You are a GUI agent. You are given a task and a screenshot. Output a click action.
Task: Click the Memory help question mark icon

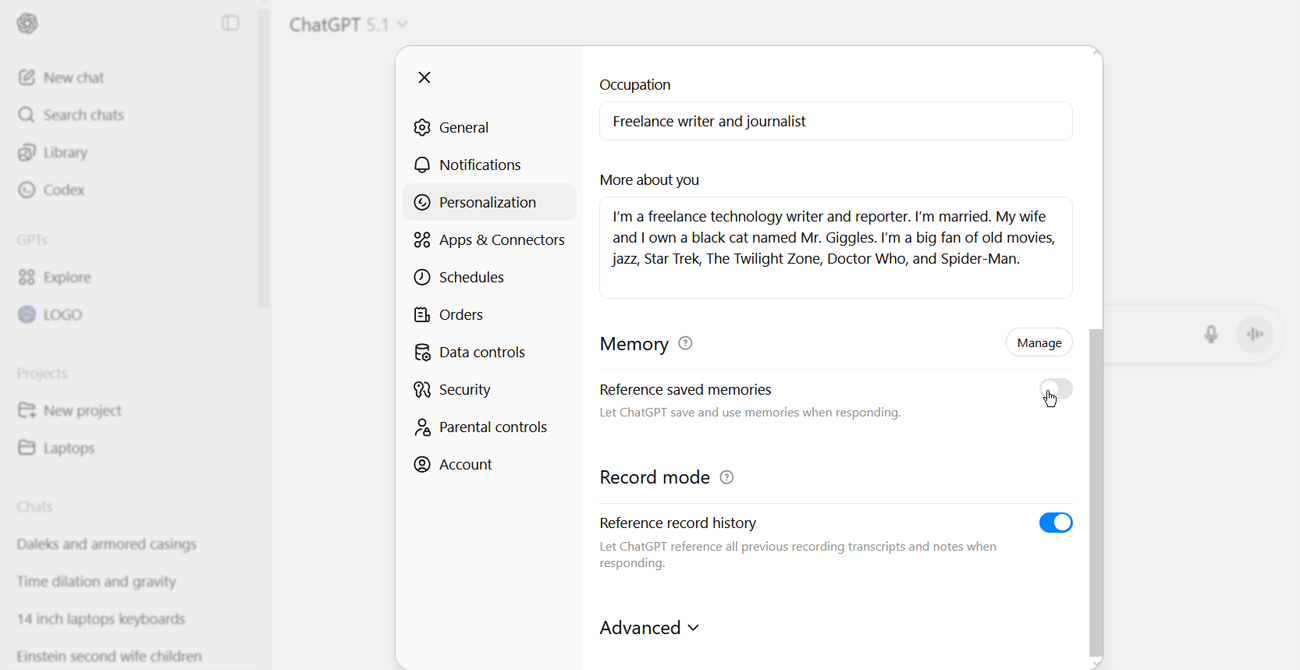[x=685, y=343]
